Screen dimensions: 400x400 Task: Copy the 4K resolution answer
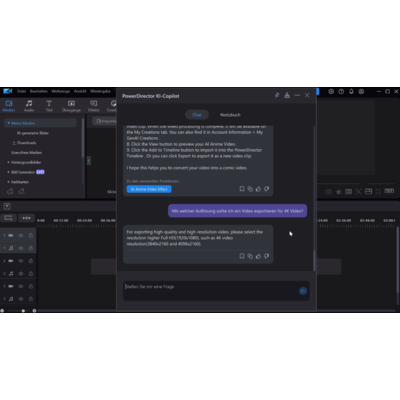250,256
